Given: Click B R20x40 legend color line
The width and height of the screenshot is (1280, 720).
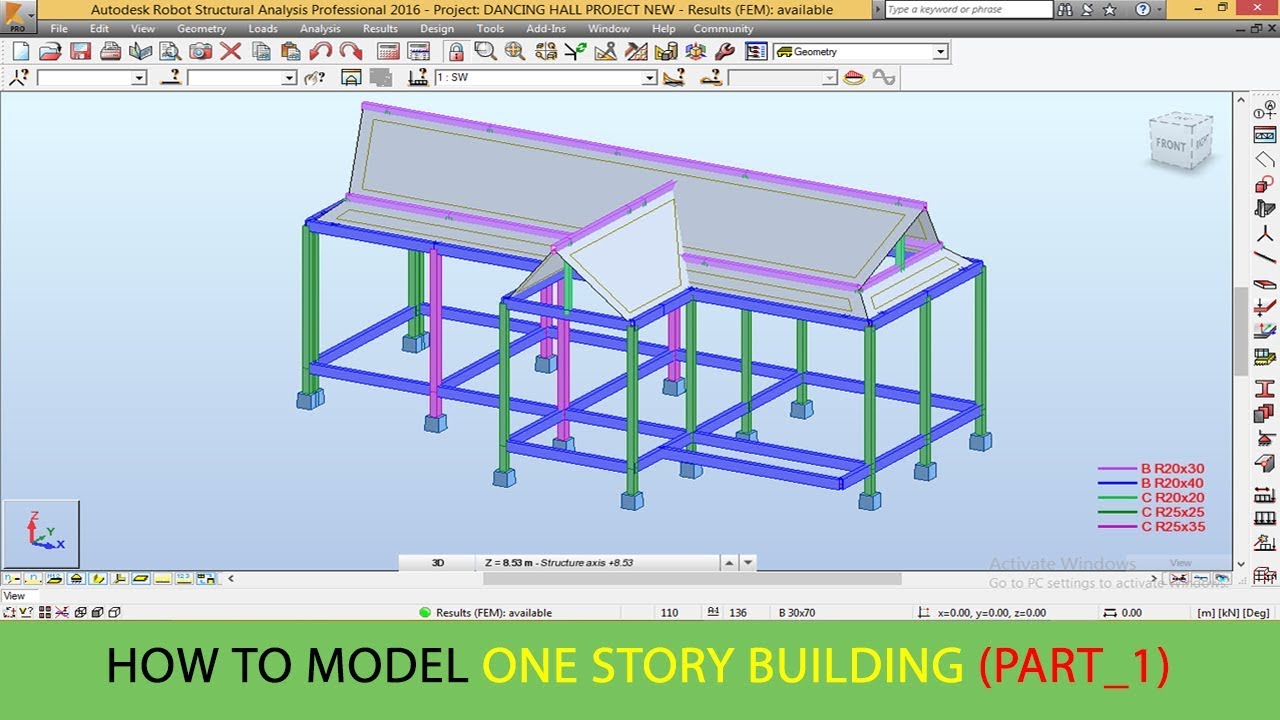Looking at the screenshot, I should pos(1117,483).
